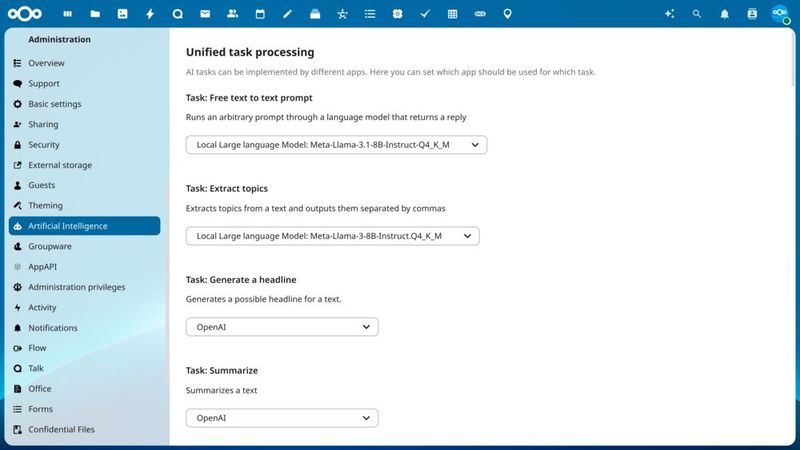This screenshot has width=800, height=450.
Task: Open Forms settings section
Action: 84,409
